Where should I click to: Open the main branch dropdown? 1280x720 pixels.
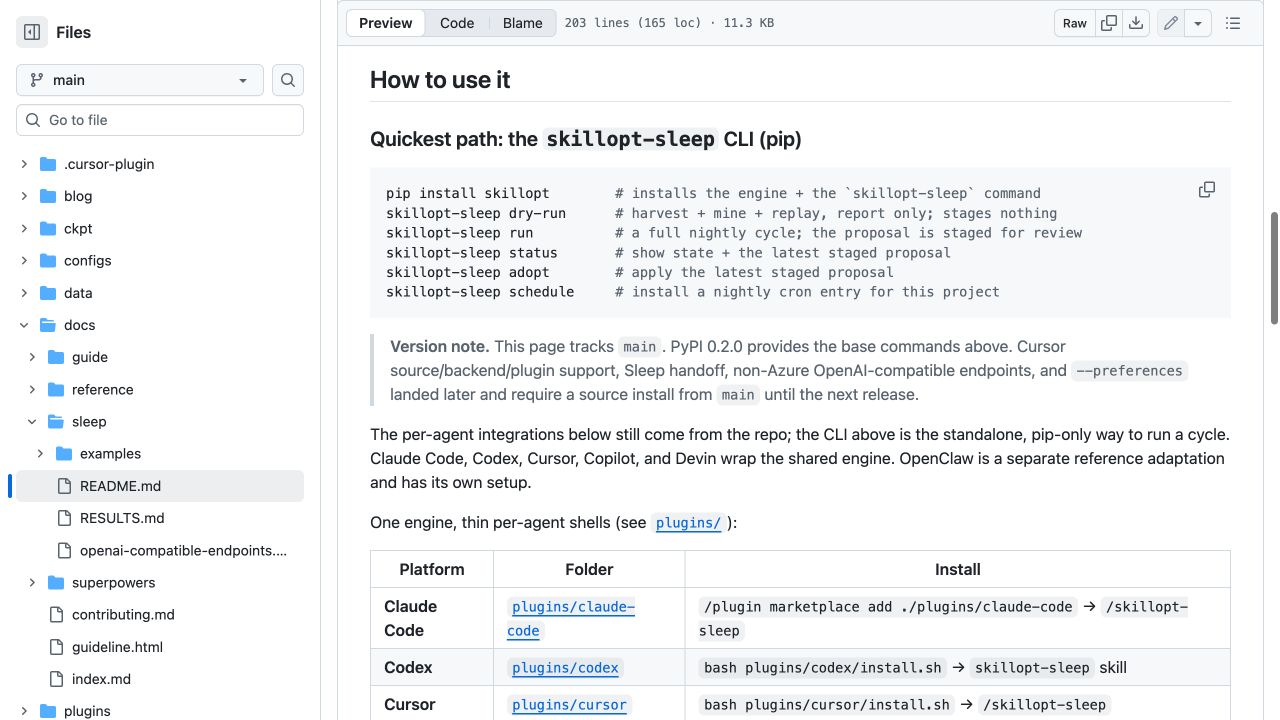pos(140,80)
